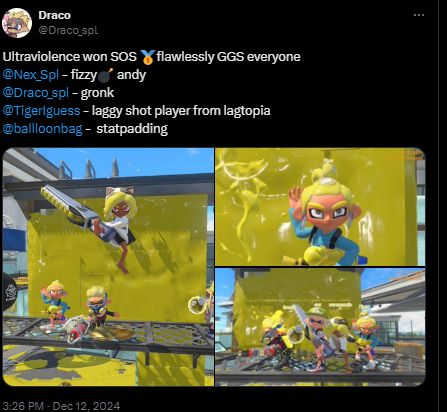Go to @TigerIguess profile mention

tap(41, 111)
